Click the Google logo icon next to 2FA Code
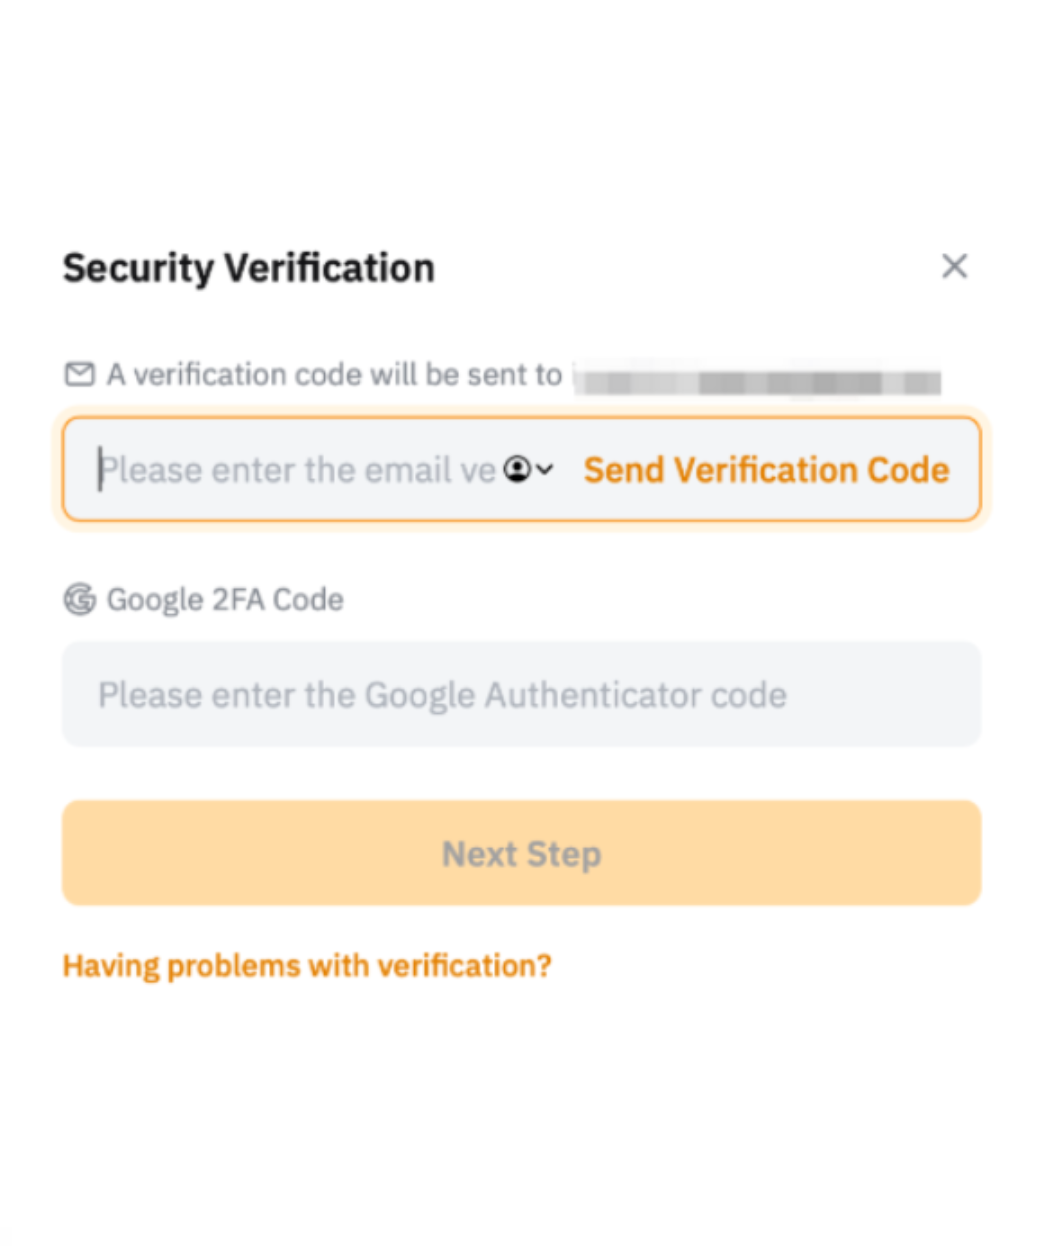 point(79,599)
